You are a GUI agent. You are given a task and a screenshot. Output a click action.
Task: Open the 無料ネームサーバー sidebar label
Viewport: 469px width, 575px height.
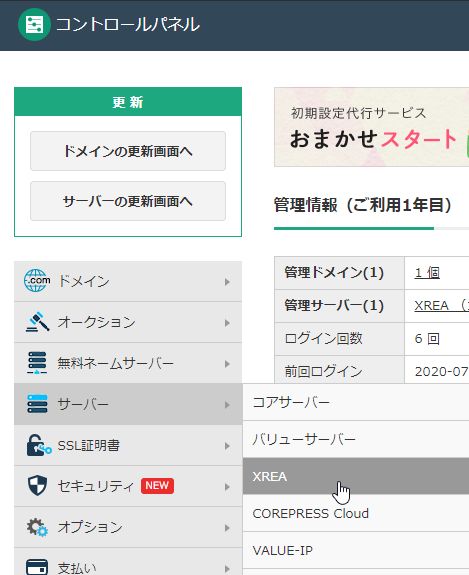pos(116,363)
